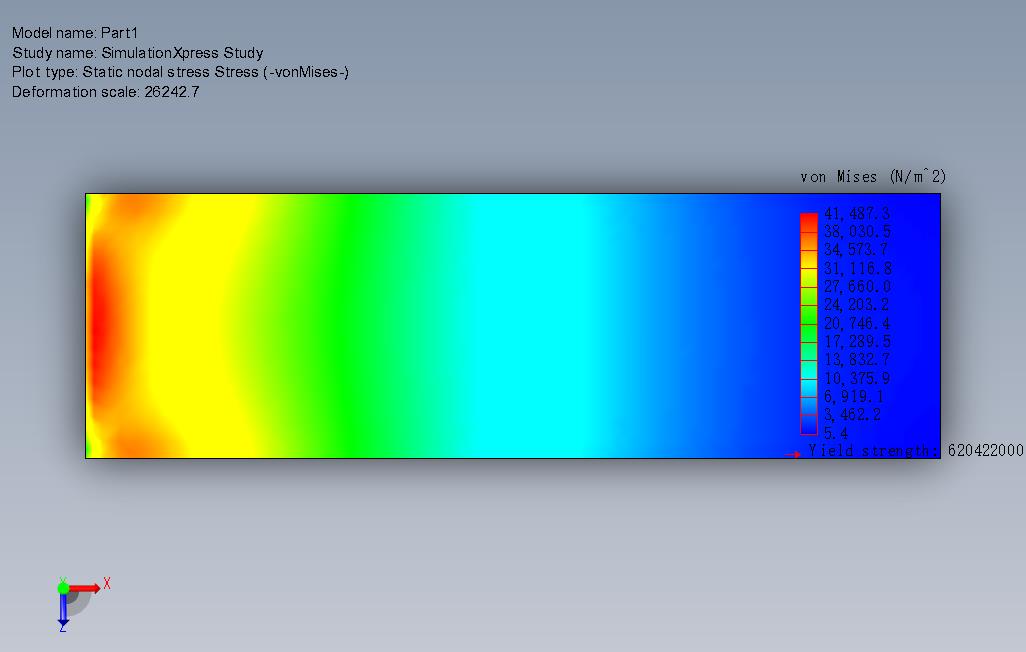Click legend value 6,919.1
This screenshot has width=1026, height=652.
tap(853, 397)
